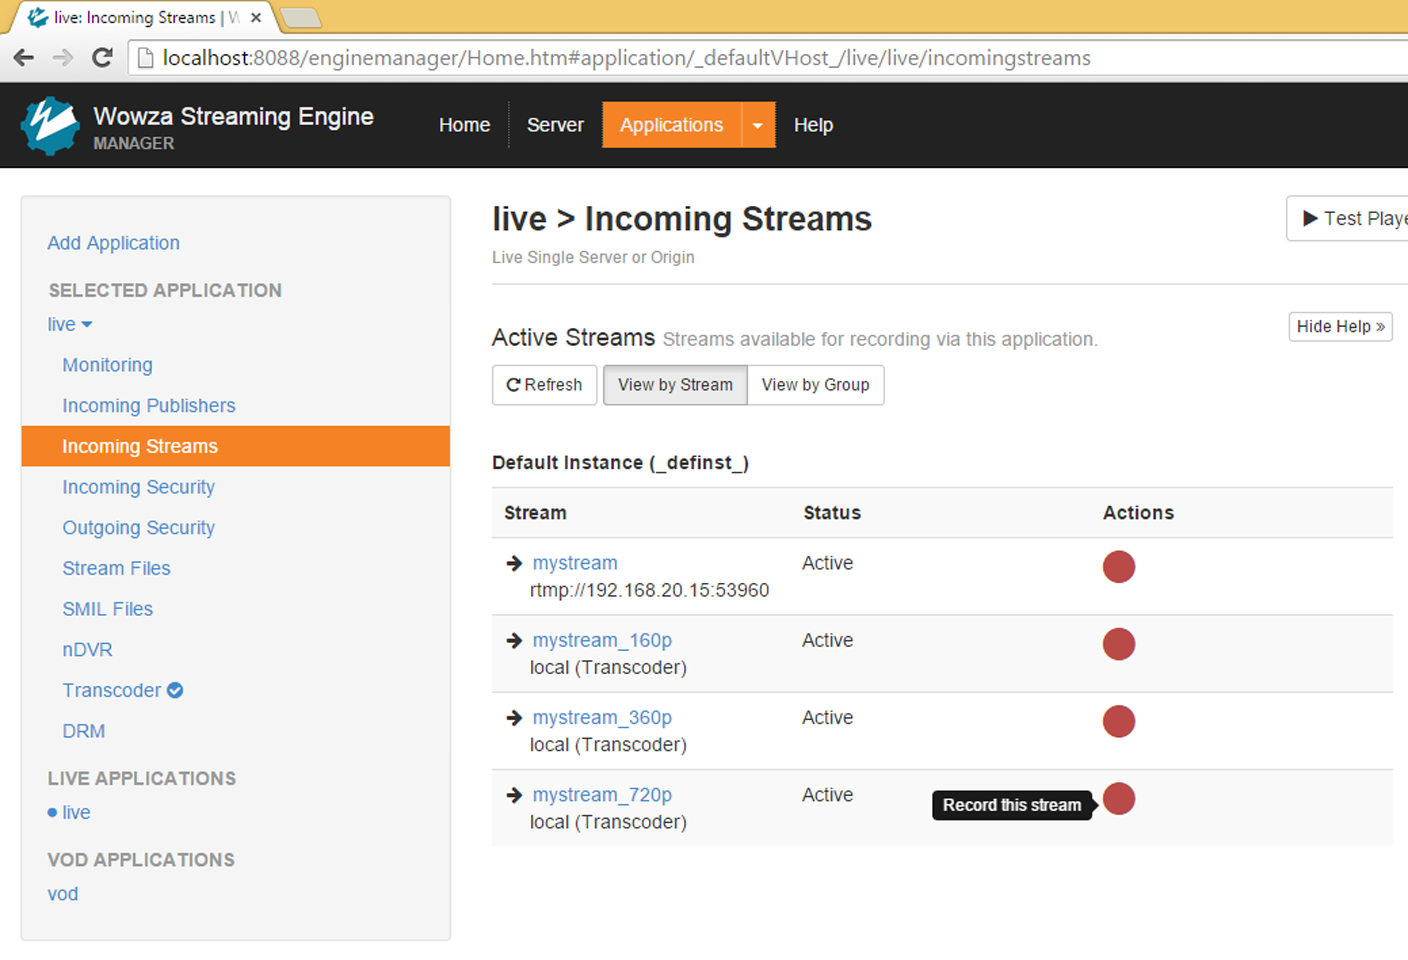The height and width of the screenshot is (960, 1408).
Task: Open DRM in the sidebar
Action: (x=83, y=731)
